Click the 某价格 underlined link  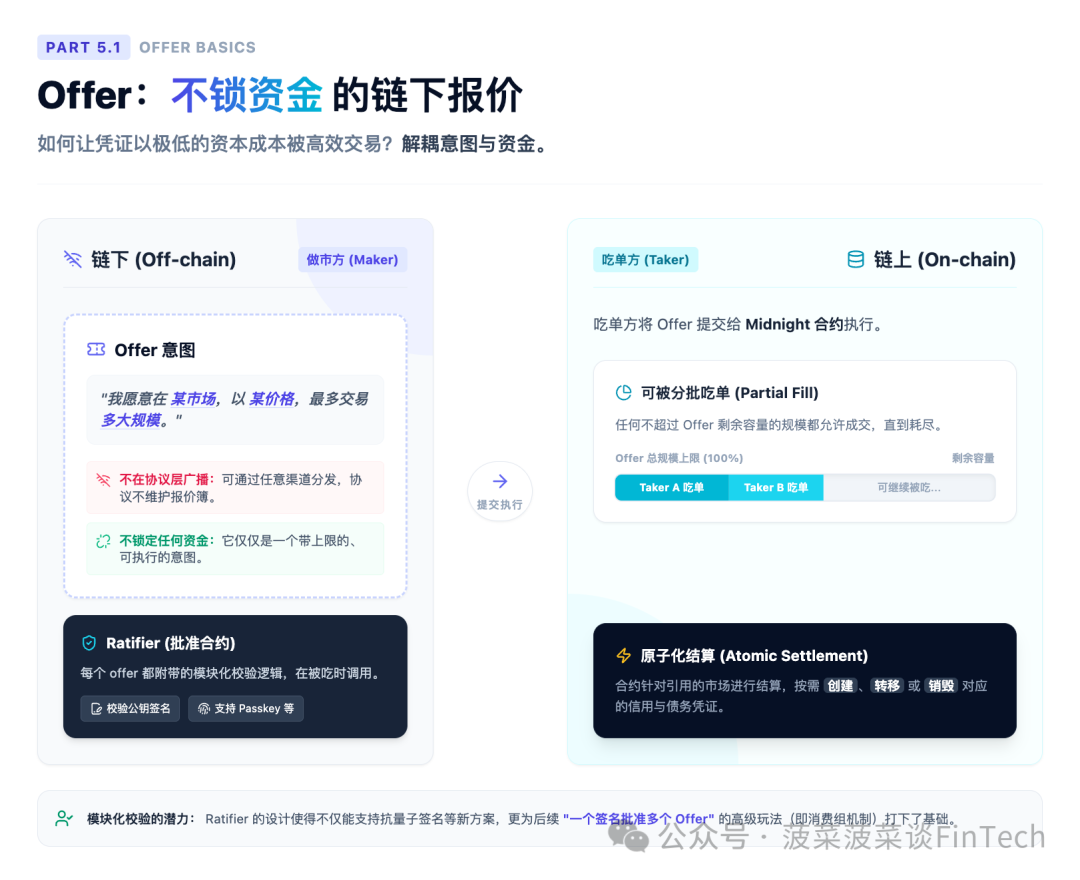coord(272,399)
